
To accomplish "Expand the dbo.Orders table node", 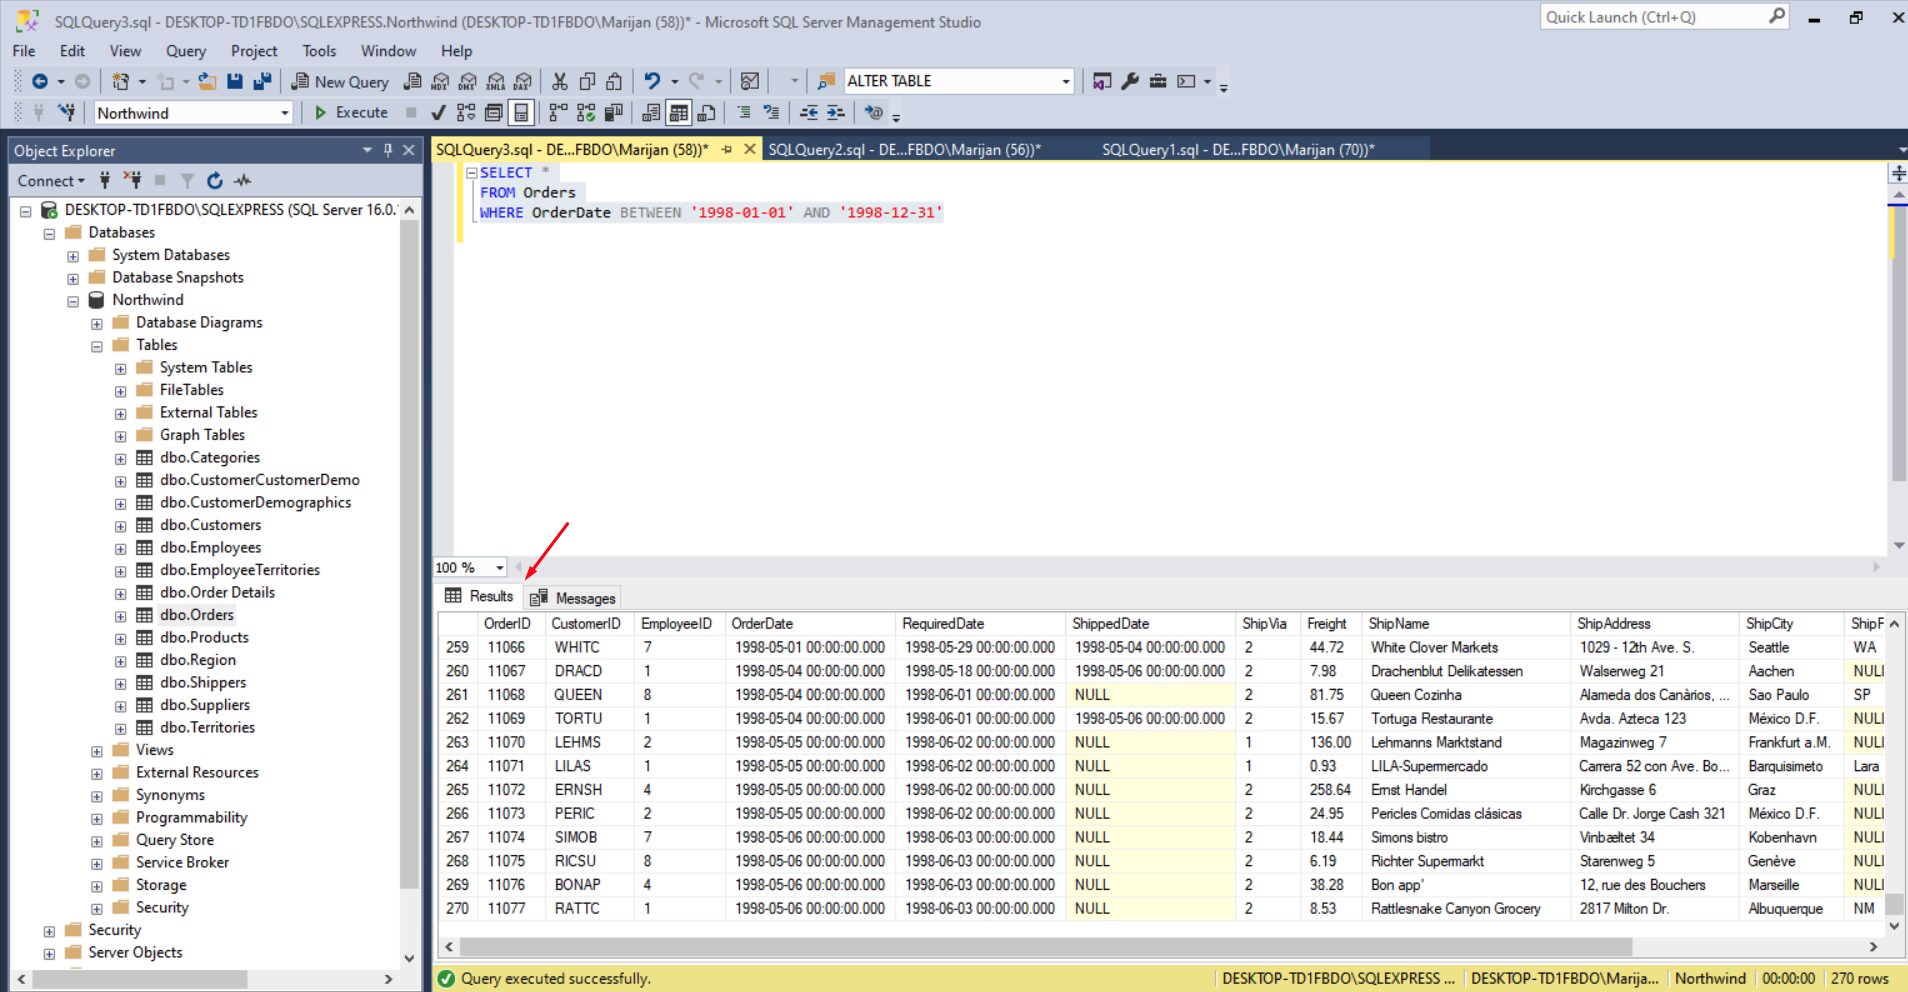I will point(121,616).
